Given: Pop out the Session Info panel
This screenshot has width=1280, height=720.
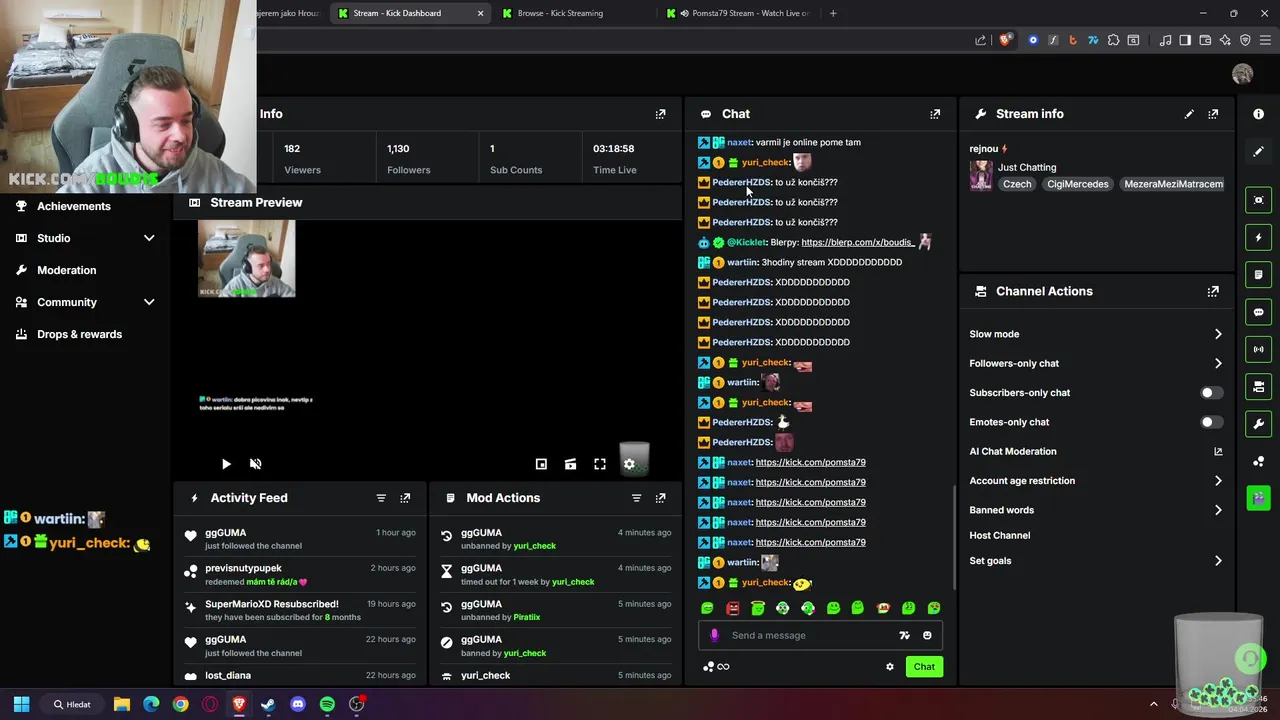Looking at the screenshot, I should click(x=660, y=114).
